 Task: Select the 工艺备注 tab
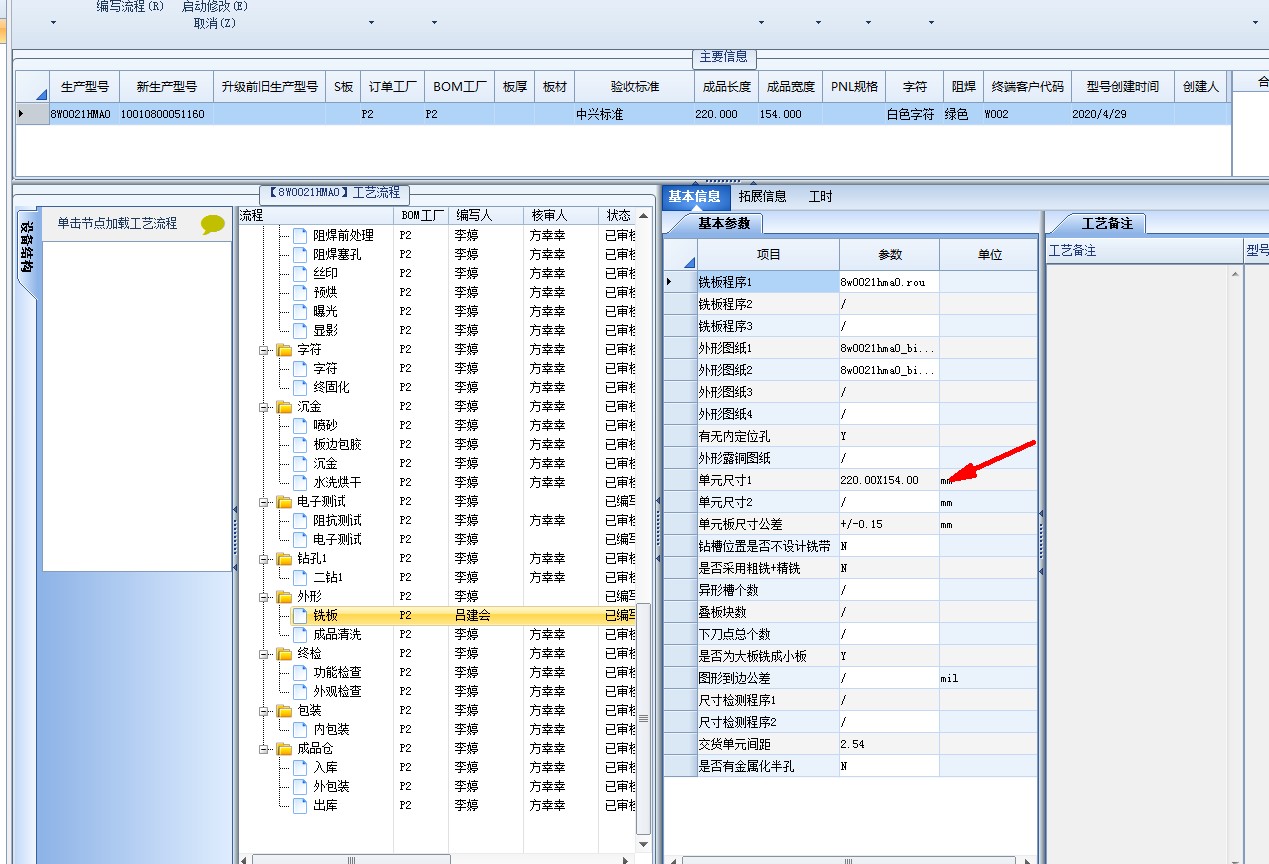1107,223
